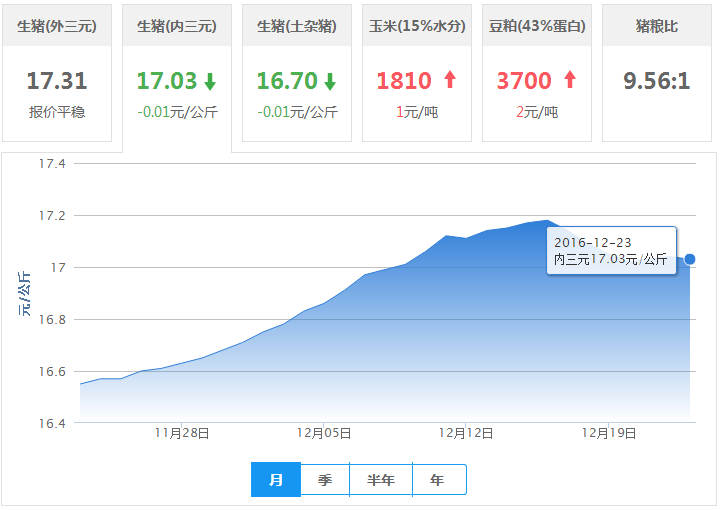The image size is (721, 510).
Task: Click the 16.8 y-axis label
Action: click(x=52, y=320)
